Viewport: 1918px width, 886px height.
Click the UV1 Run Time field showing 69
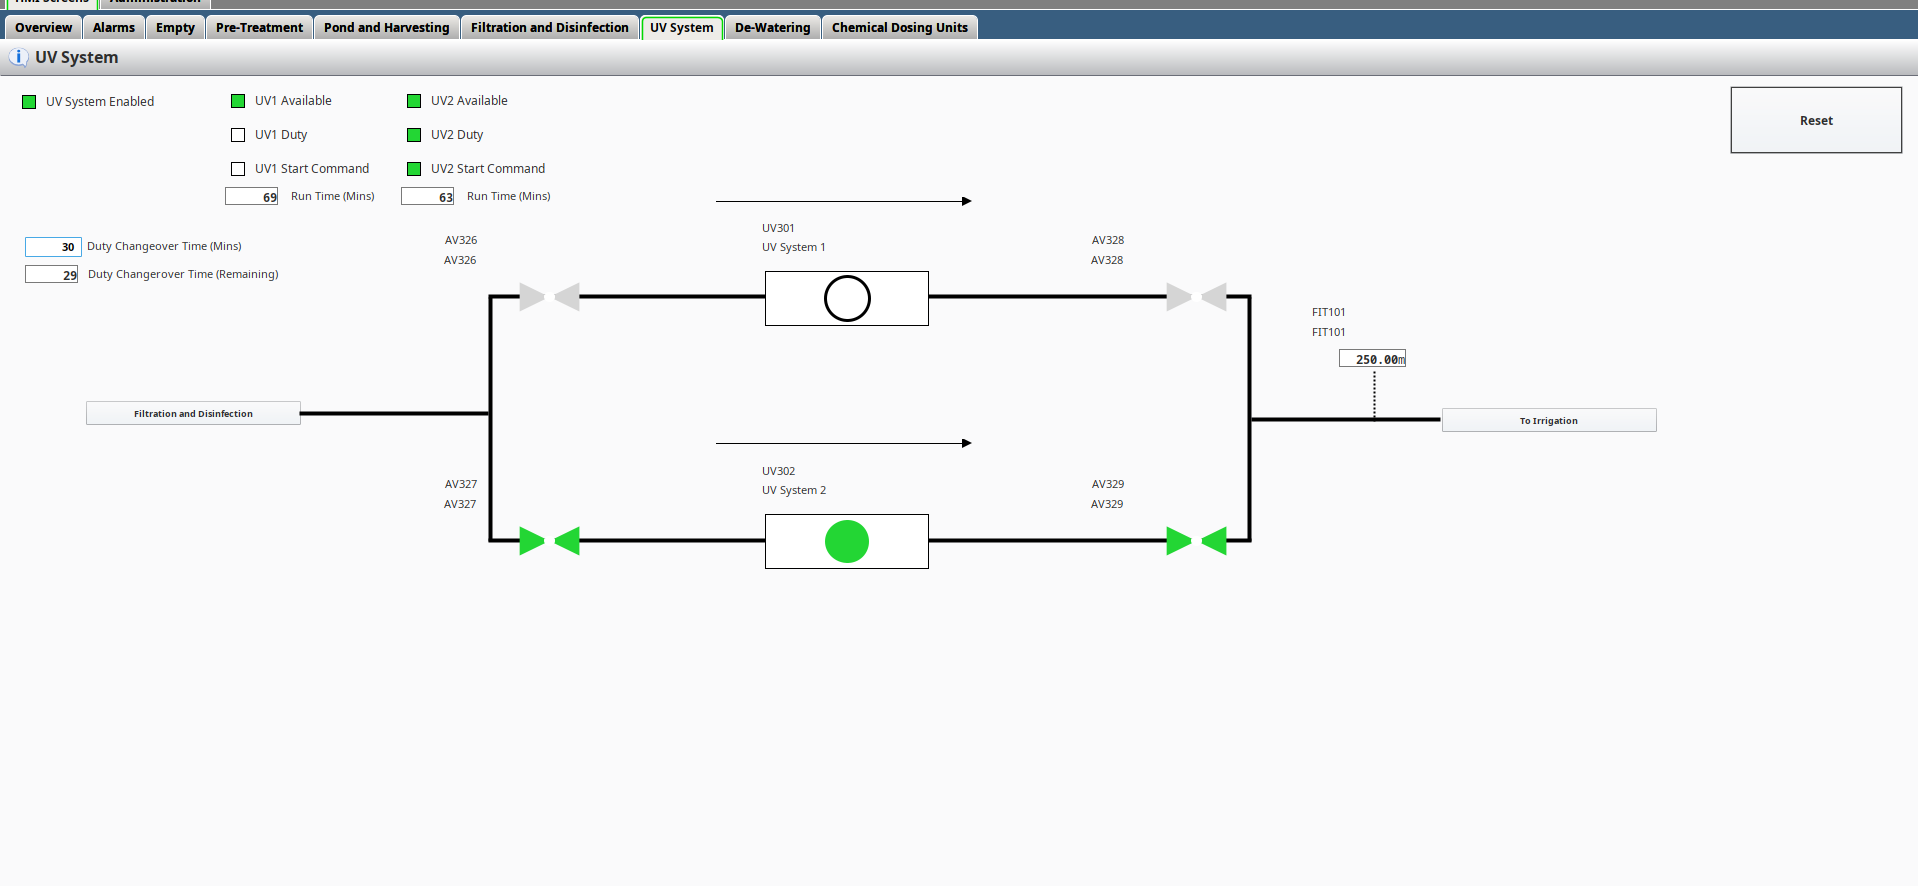252,196
